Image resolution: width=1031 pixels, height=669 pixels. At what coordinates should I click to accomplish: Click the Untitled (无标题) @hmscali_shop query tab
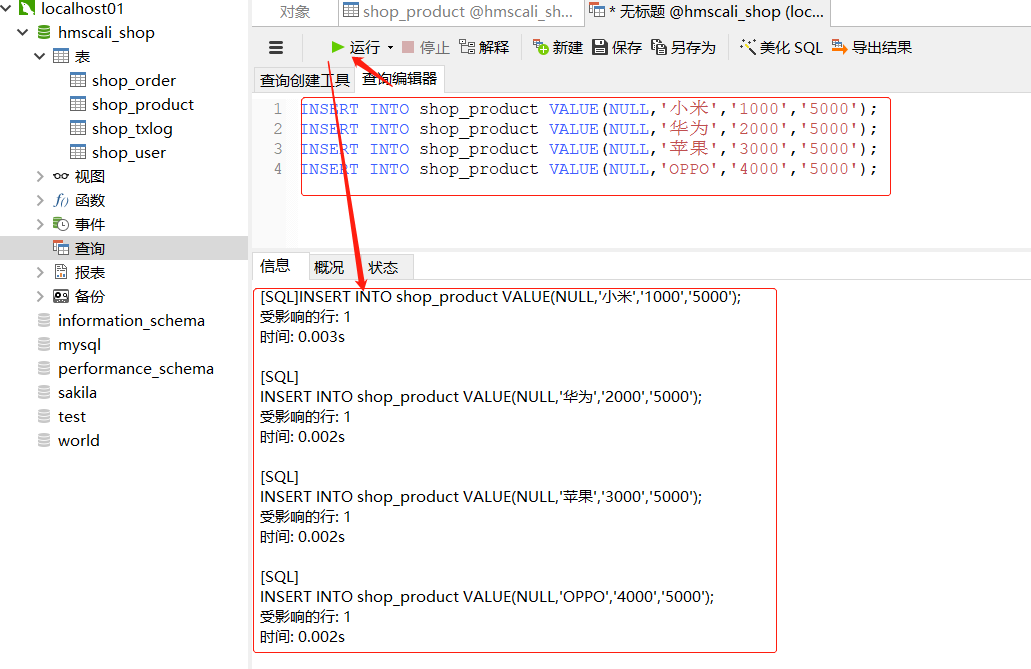(707, 12)
